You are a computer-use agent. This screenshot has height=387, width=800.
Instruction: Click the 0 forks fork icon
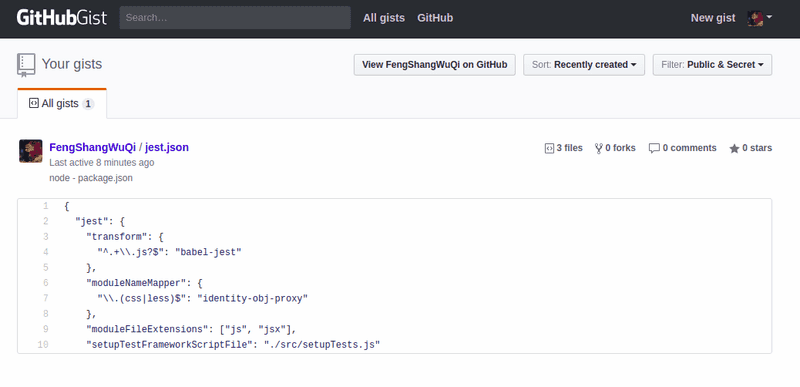[x=598, y=148]
